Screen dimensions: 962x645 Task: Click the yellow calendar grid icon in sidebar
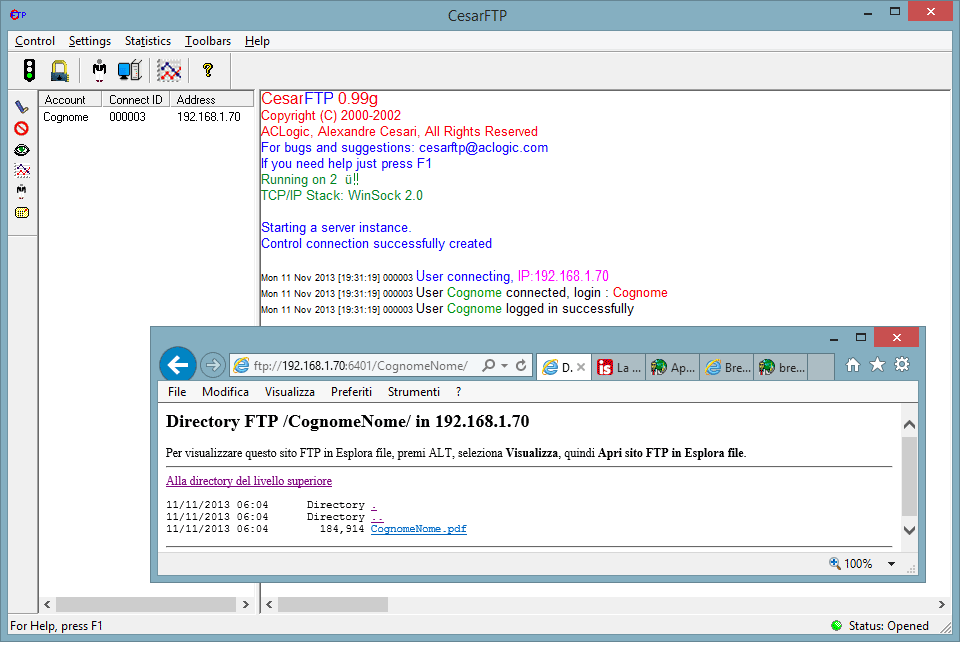[21, 213]
